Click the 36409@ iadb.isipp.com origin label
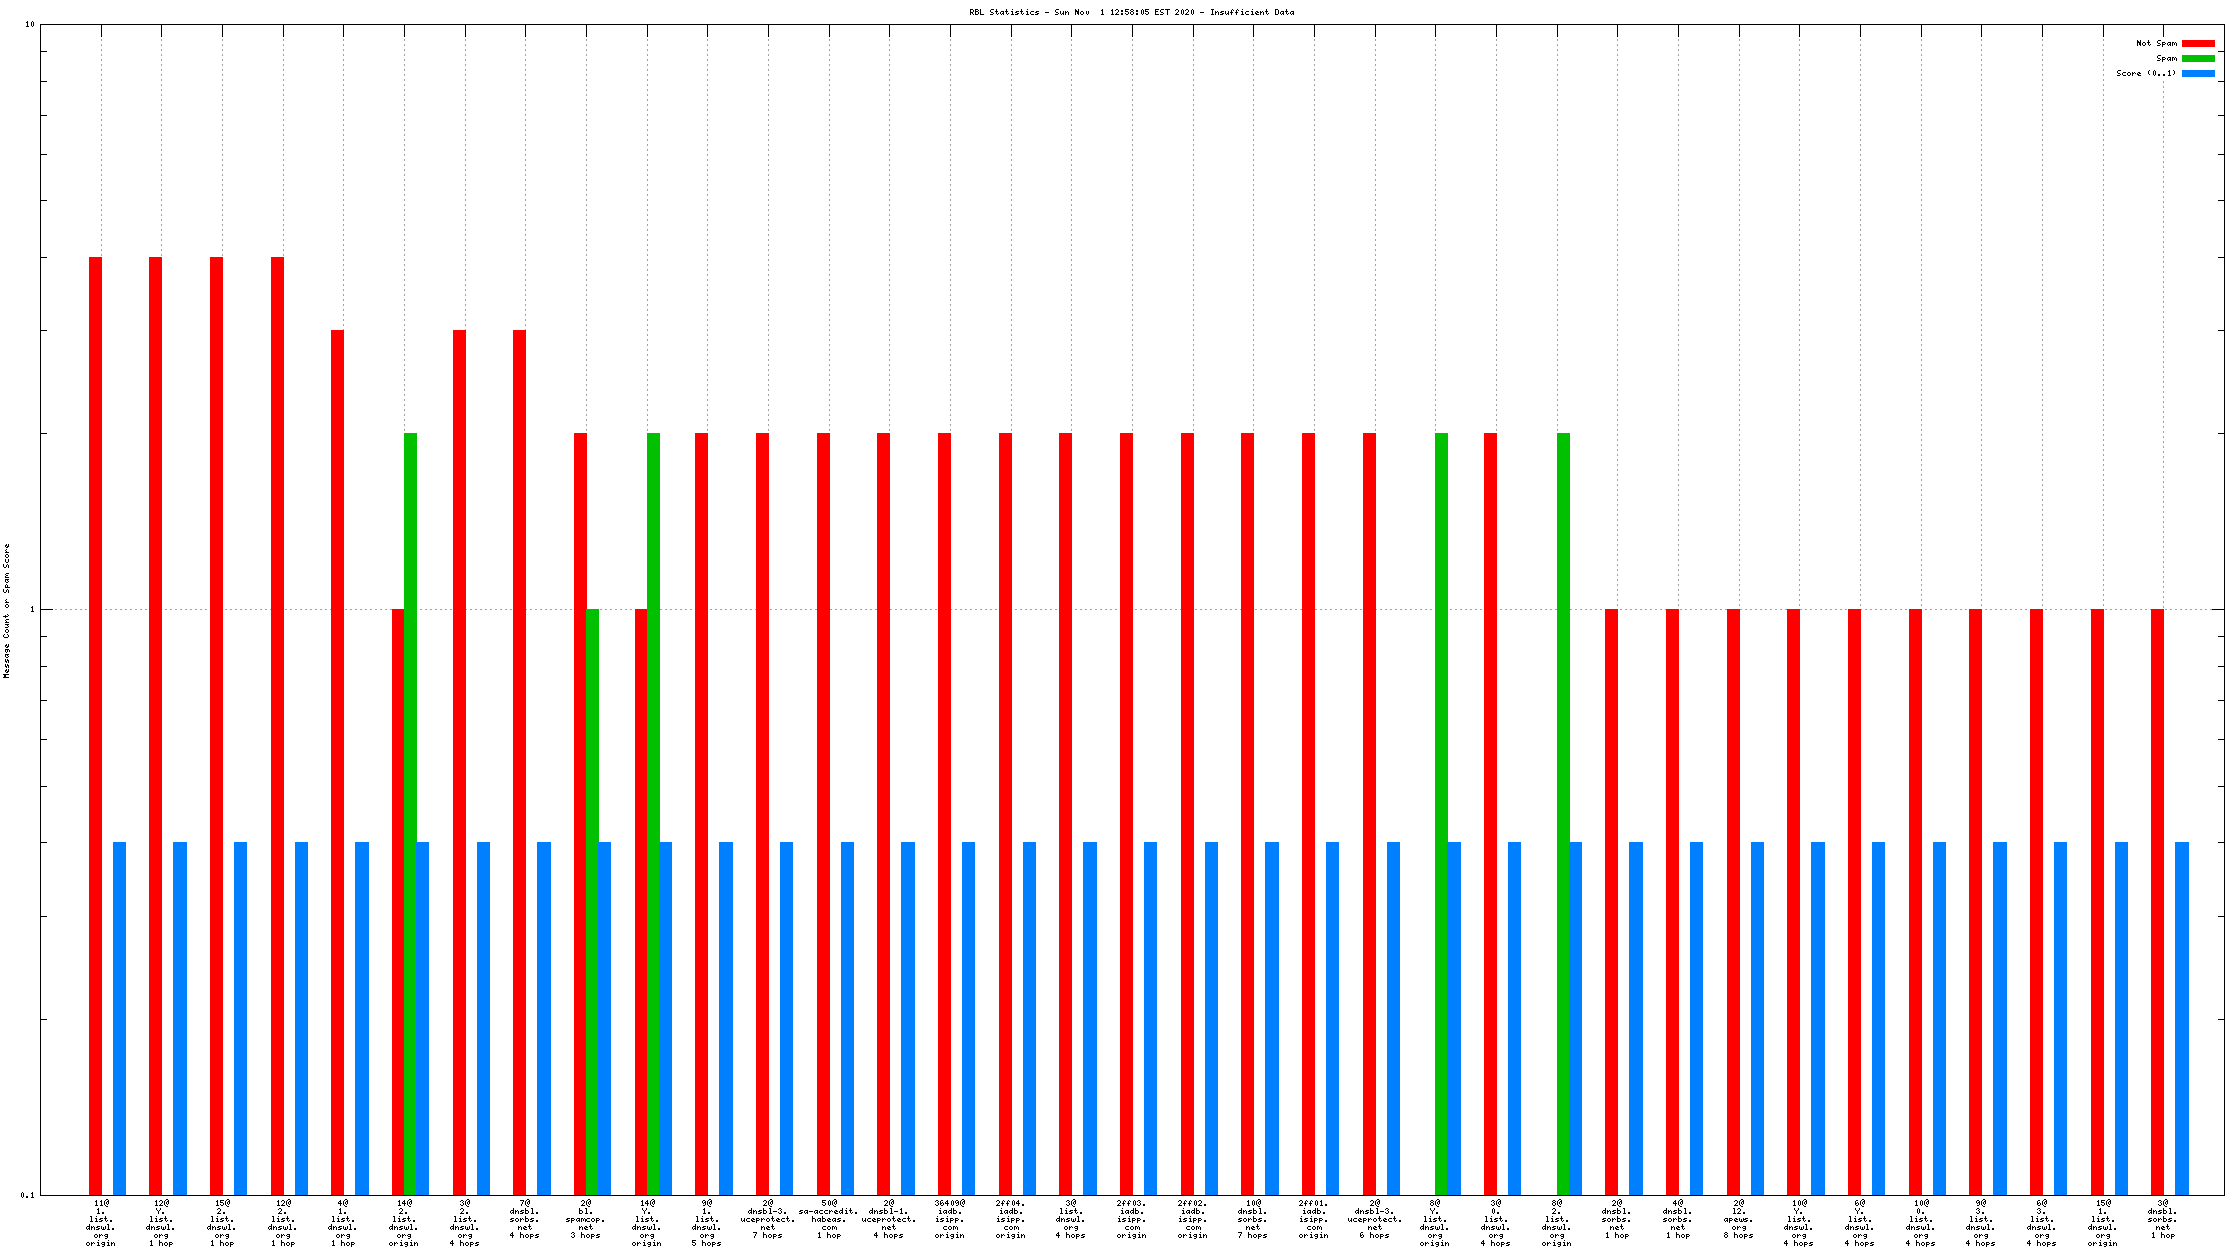Viewport: 2240px width, 1260px height. [x=950, y=1219]
